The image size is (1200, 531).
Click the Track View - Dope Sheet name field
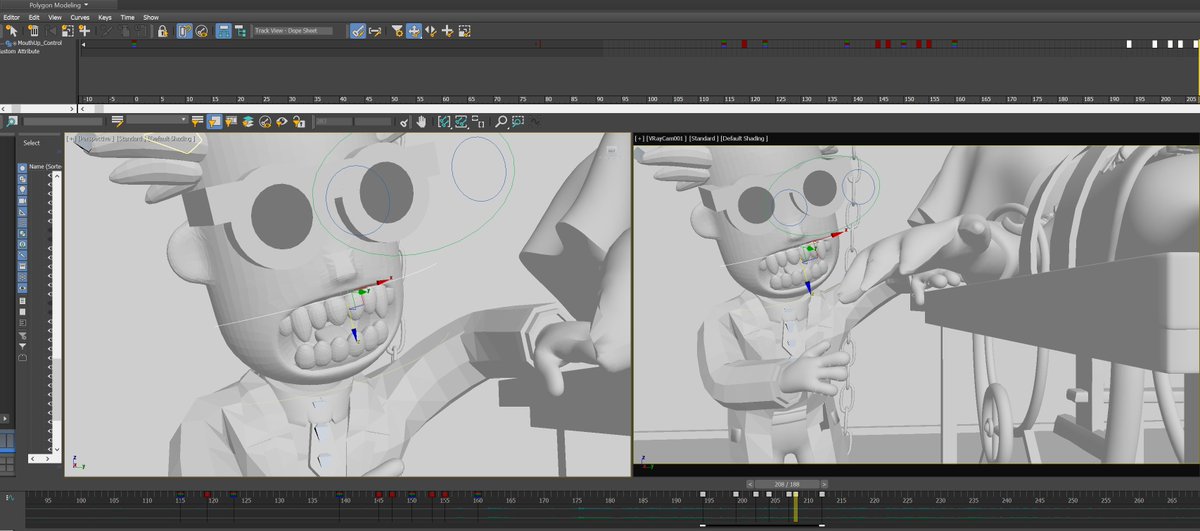pos(294,31)
